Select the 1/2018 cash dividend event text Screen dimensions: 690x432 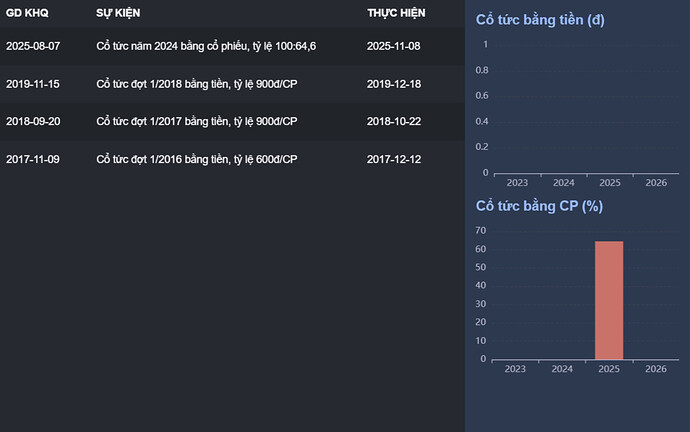[196, 84]
